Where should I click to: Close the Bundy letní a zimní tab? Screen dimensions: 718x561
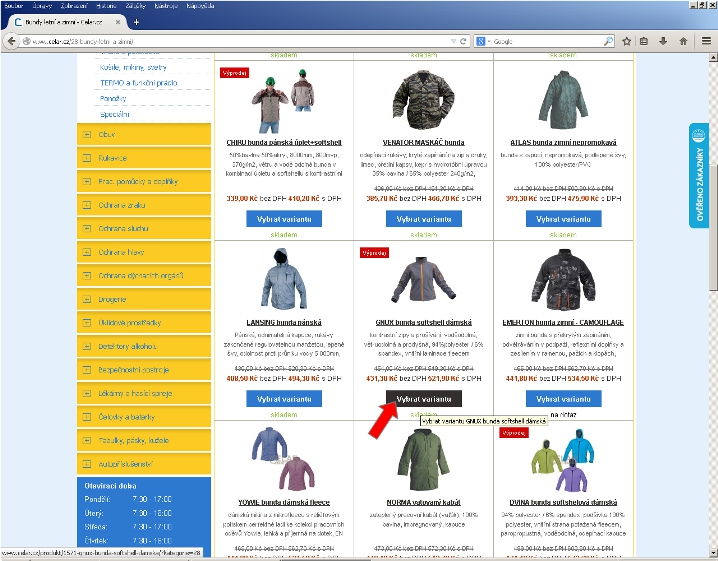pyautogui.click(x=118, y=22)
